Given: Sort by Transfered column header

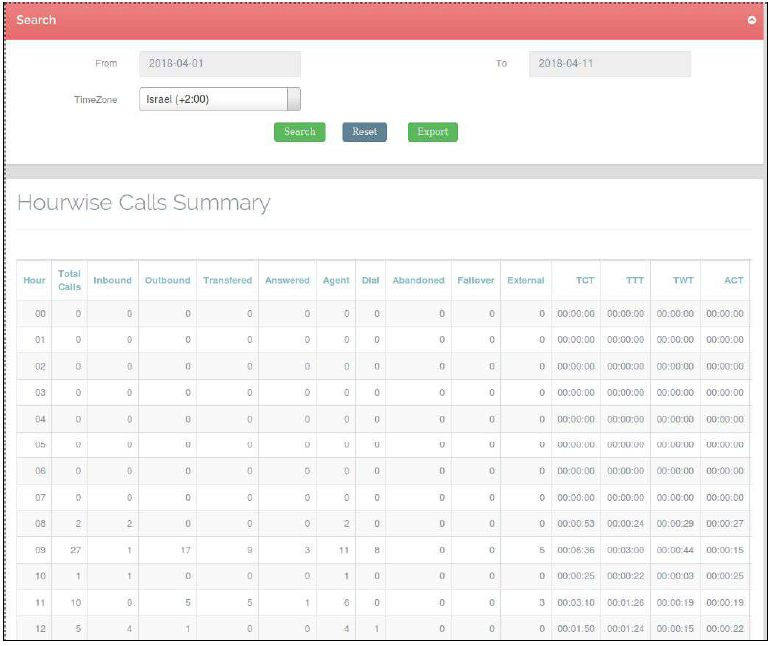Looking at the screenshot, I should [x=227, y=280].
